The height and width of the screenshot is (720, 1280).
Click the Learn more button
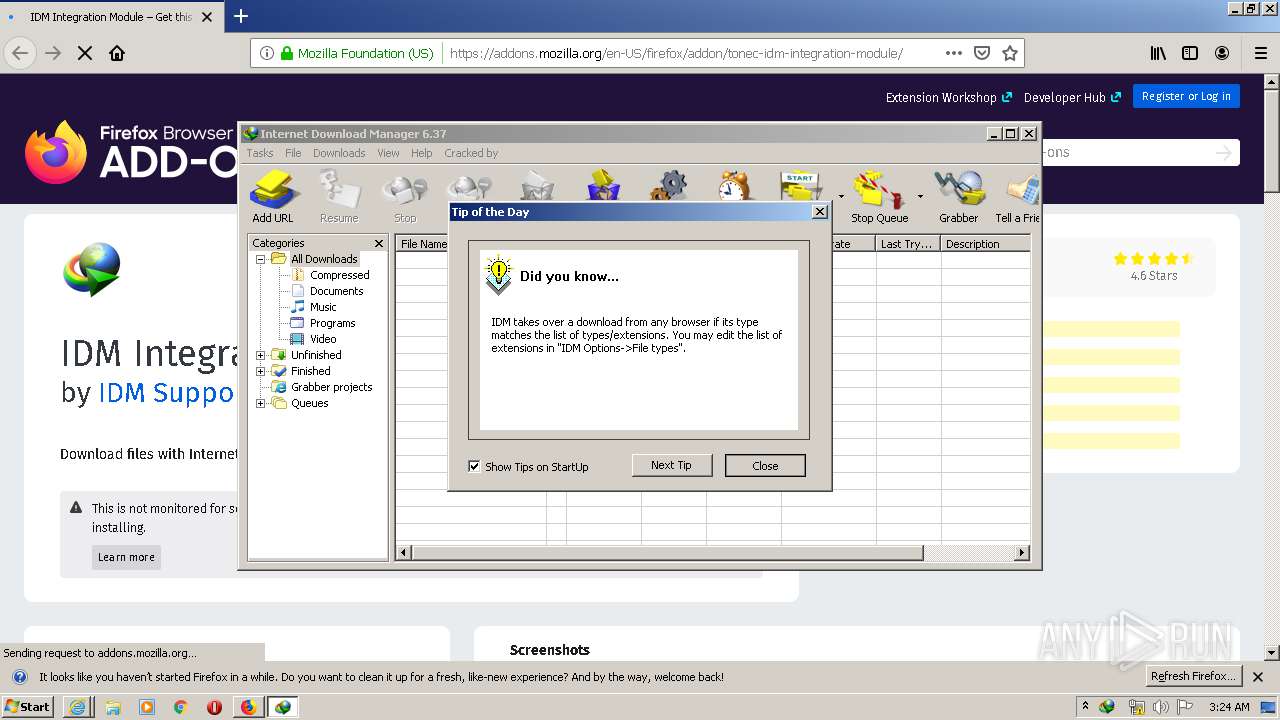coord(126,557)
